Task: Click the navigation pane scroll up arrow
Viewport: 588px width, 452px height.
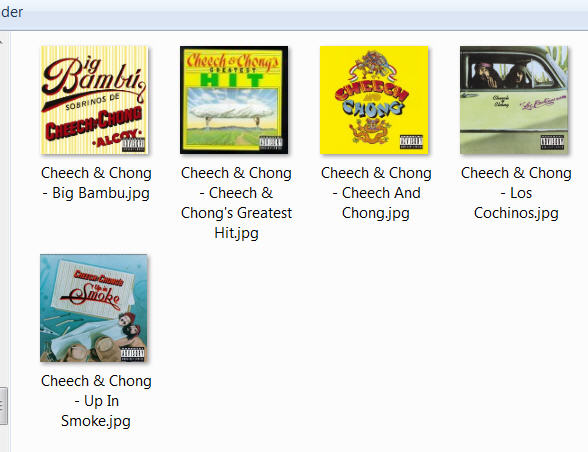Action: (2, 42)
